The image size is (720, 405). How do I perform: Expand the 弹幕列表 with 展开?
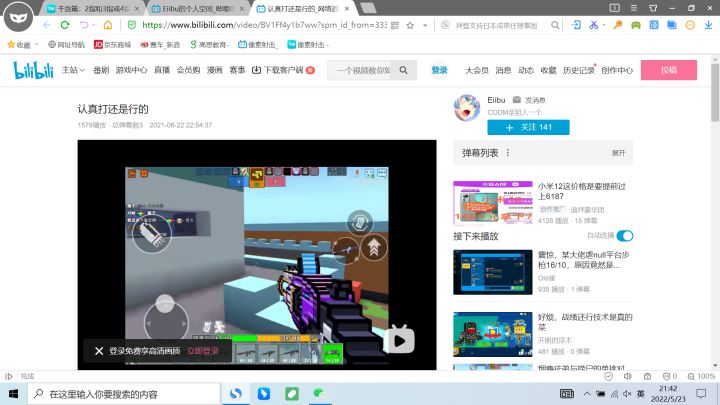(619, 153)
